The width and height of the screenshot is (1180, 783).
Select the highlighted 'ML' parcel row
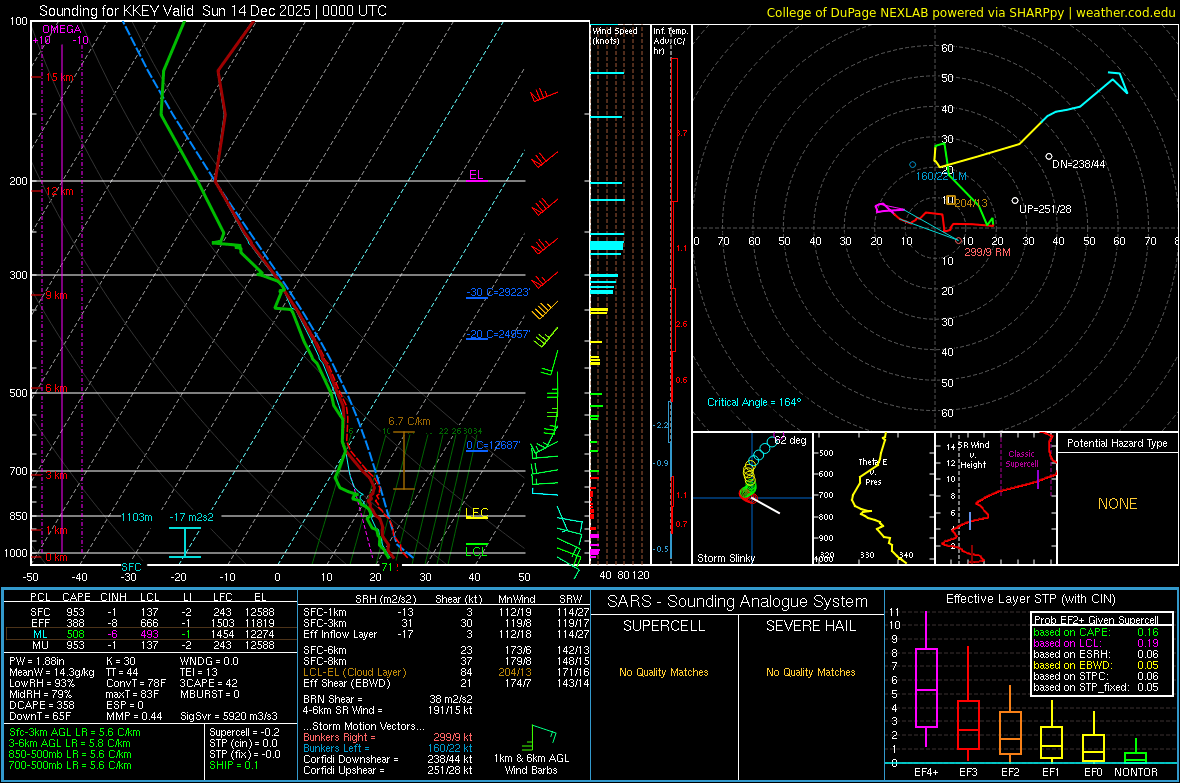[151, 634]
